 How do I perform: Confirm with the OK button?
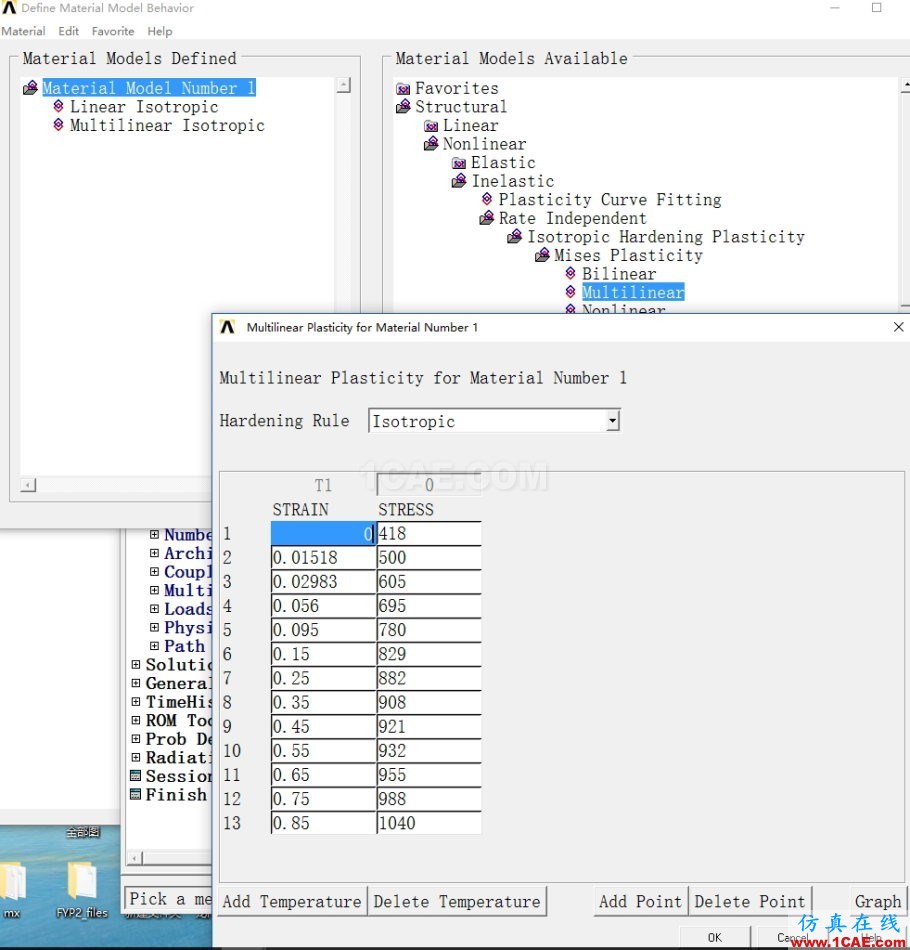click(715, 937)
